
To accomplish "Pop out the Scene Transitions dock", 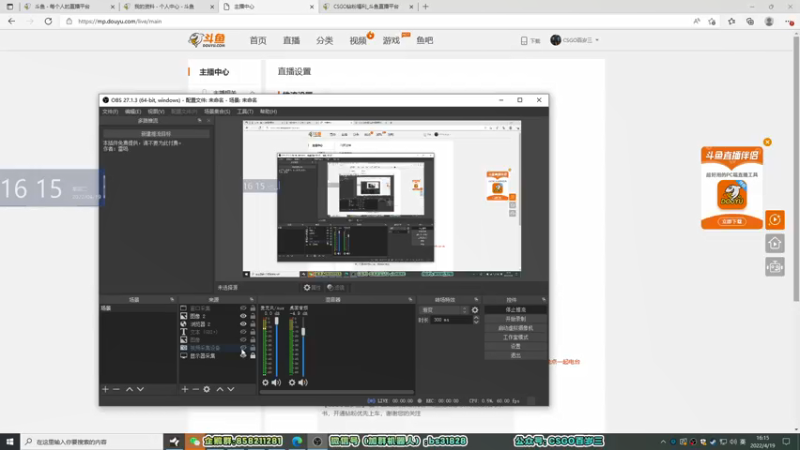I will click(476, 299).
